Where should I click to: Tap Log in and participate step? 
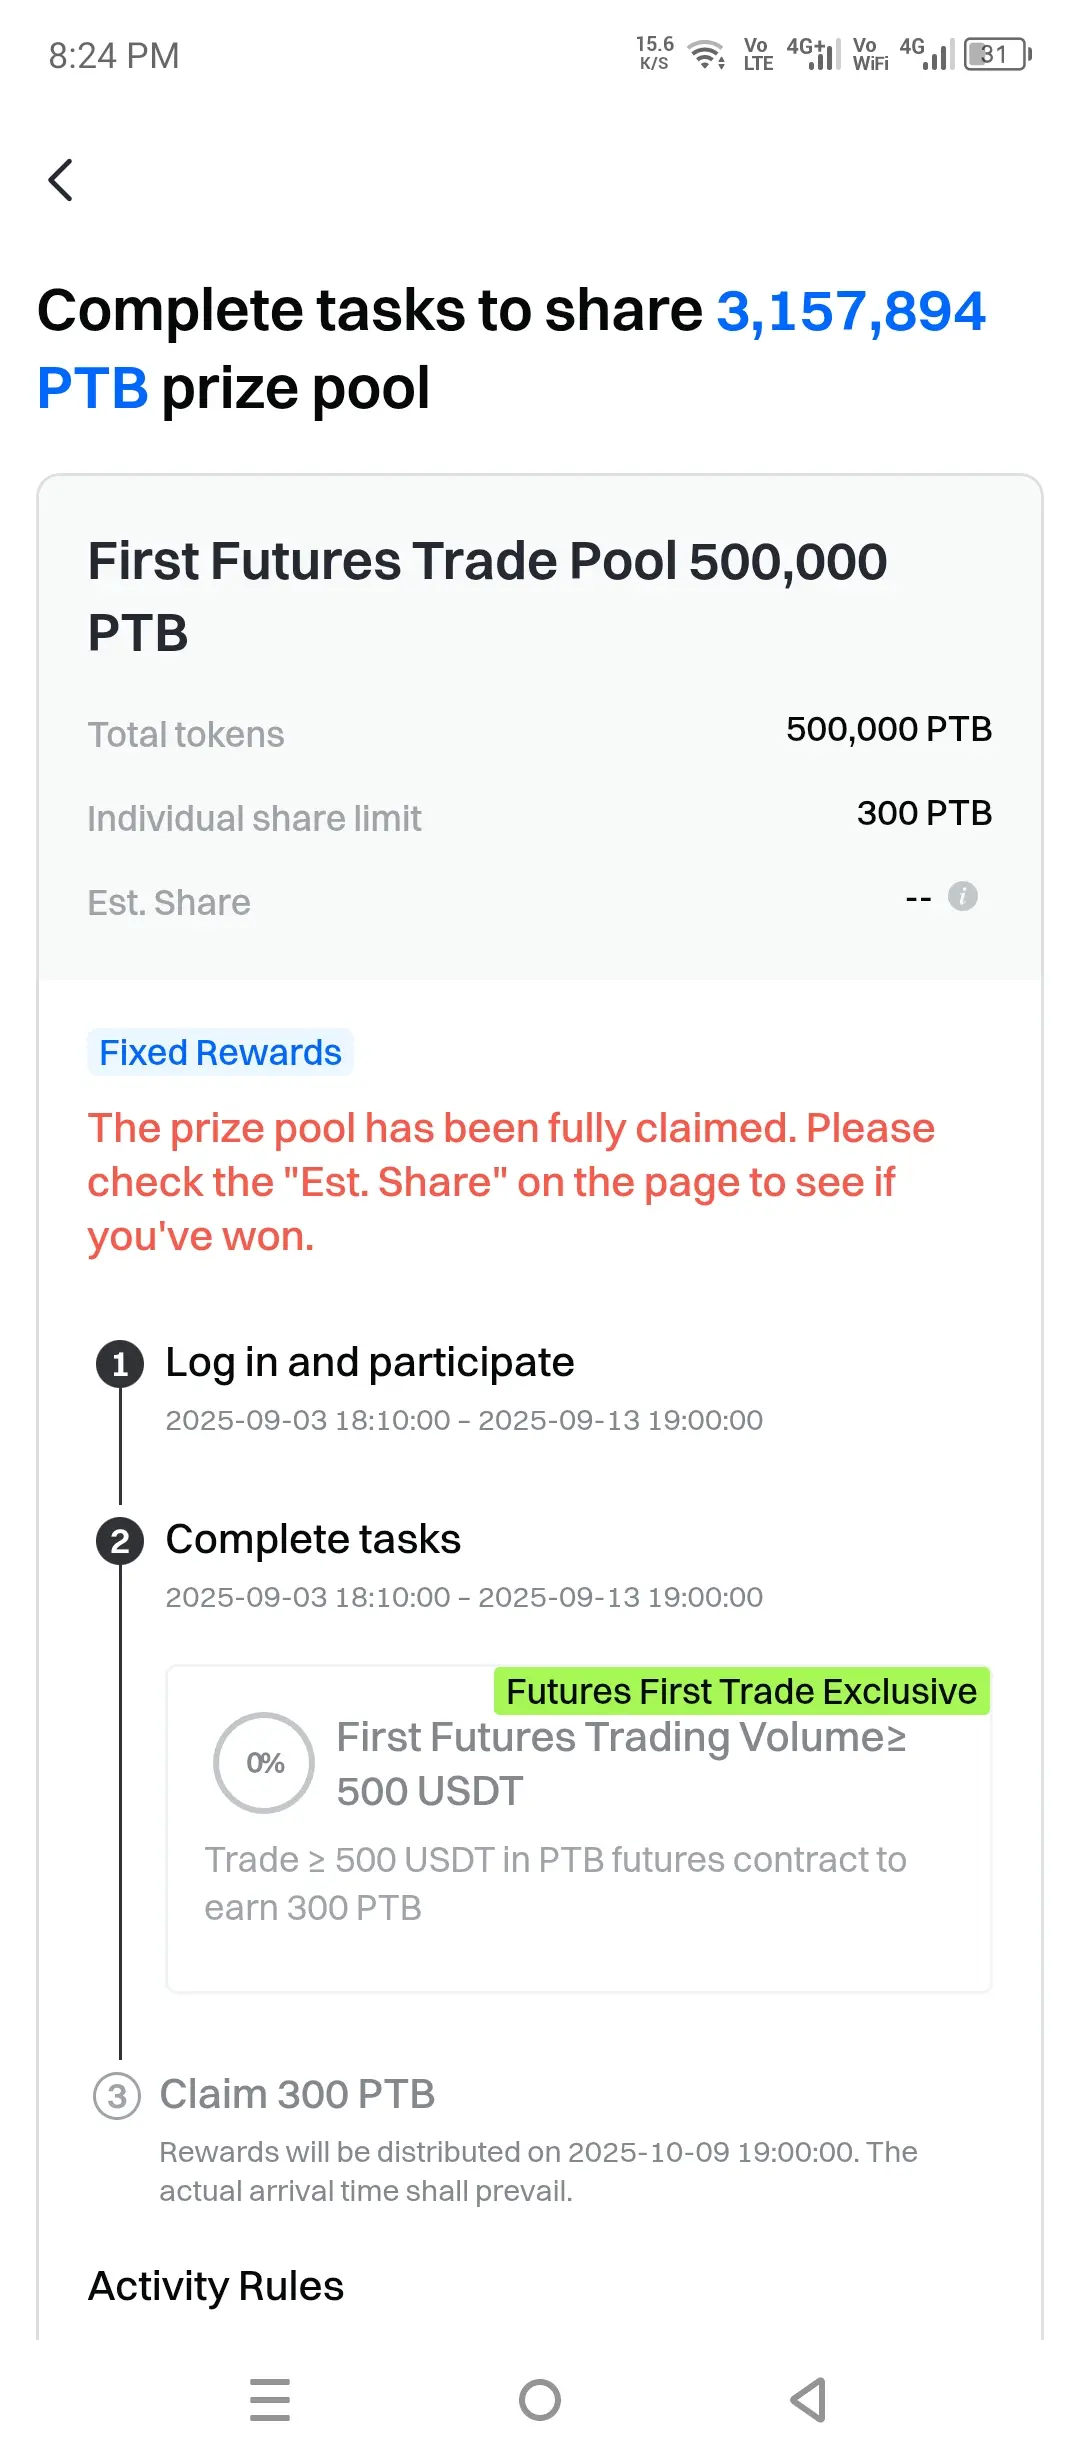coord(370,1362)
